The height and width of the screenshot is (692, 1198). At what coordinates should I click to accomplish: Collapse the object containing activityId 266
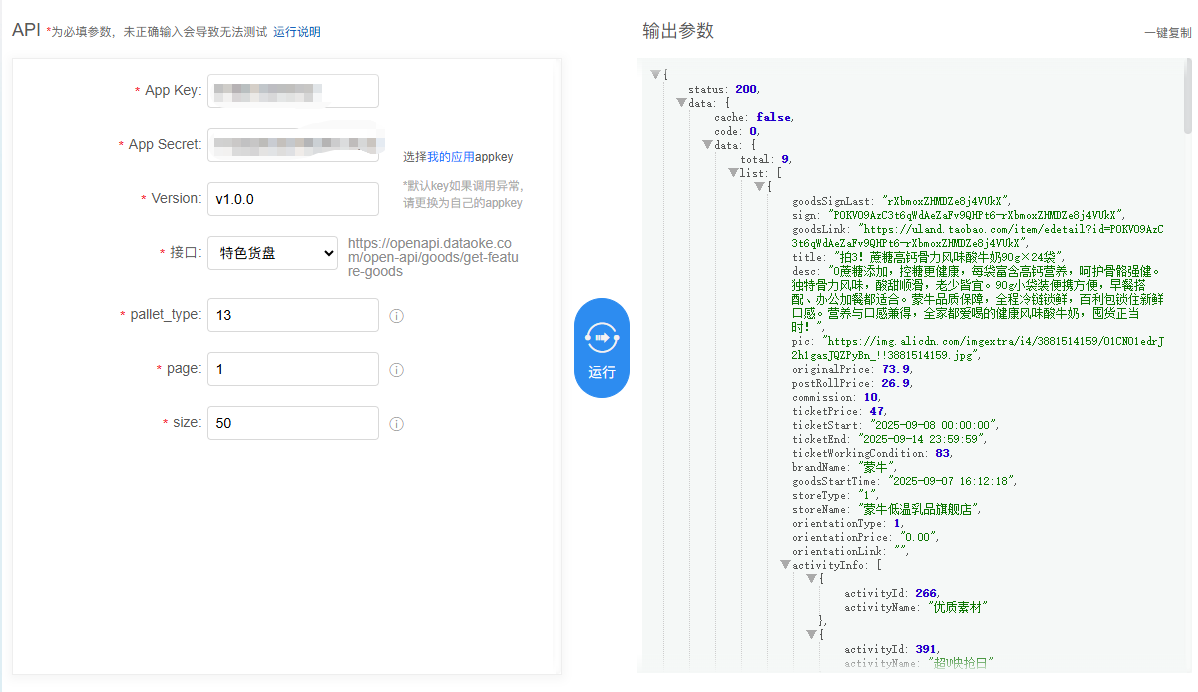coord(811,579)
